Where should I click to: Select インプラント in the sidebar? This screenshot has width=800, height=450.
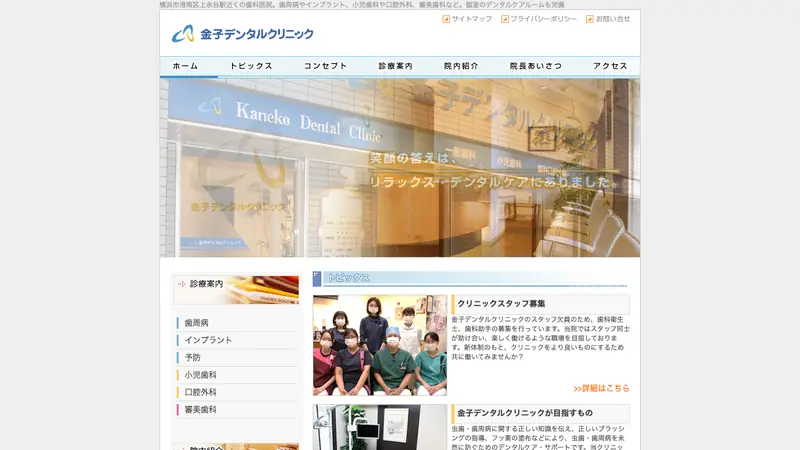tap(208, 340)
